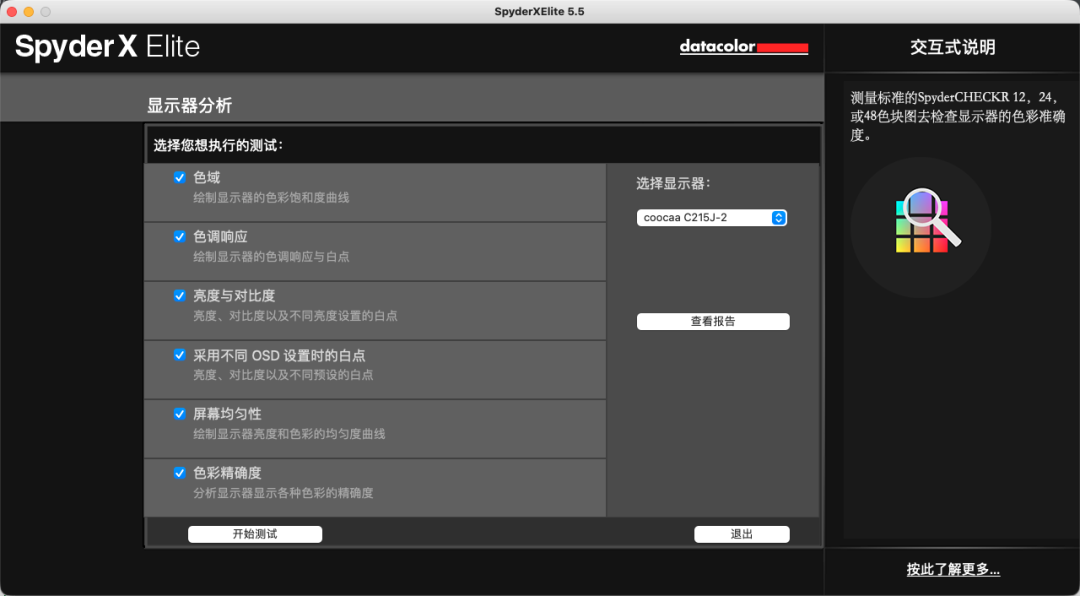
Task: Disable the 亮度与对比度 test
Action: click(180, 296)
